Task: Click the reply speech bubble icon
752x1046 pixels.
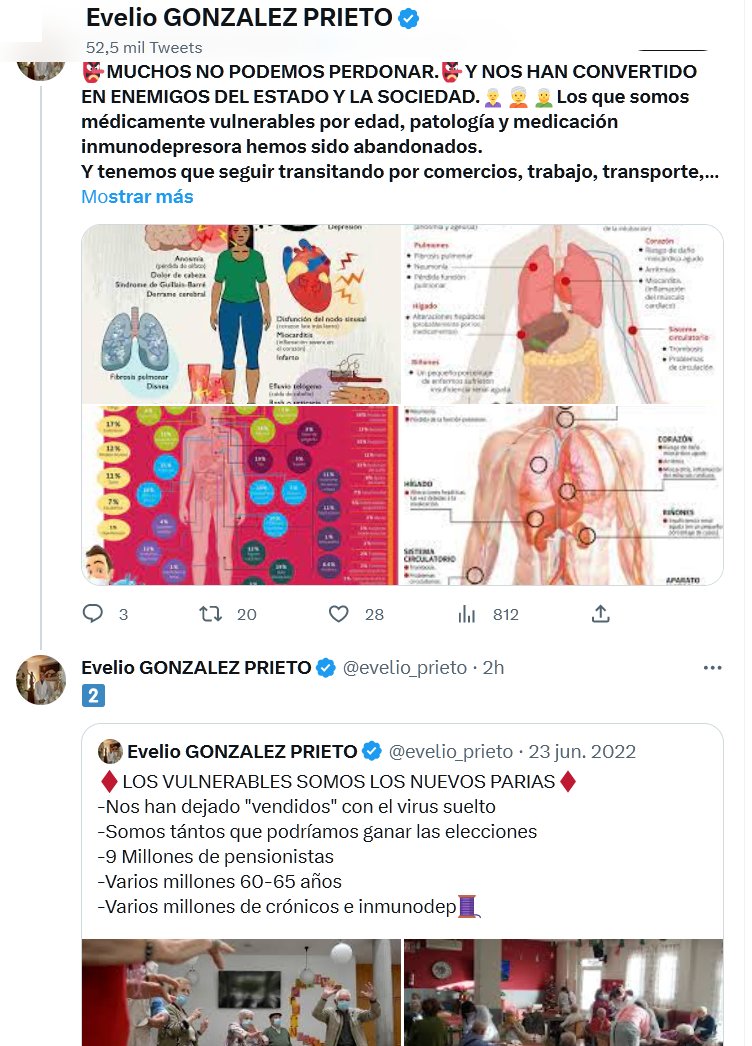Action: tap(93, 614)
